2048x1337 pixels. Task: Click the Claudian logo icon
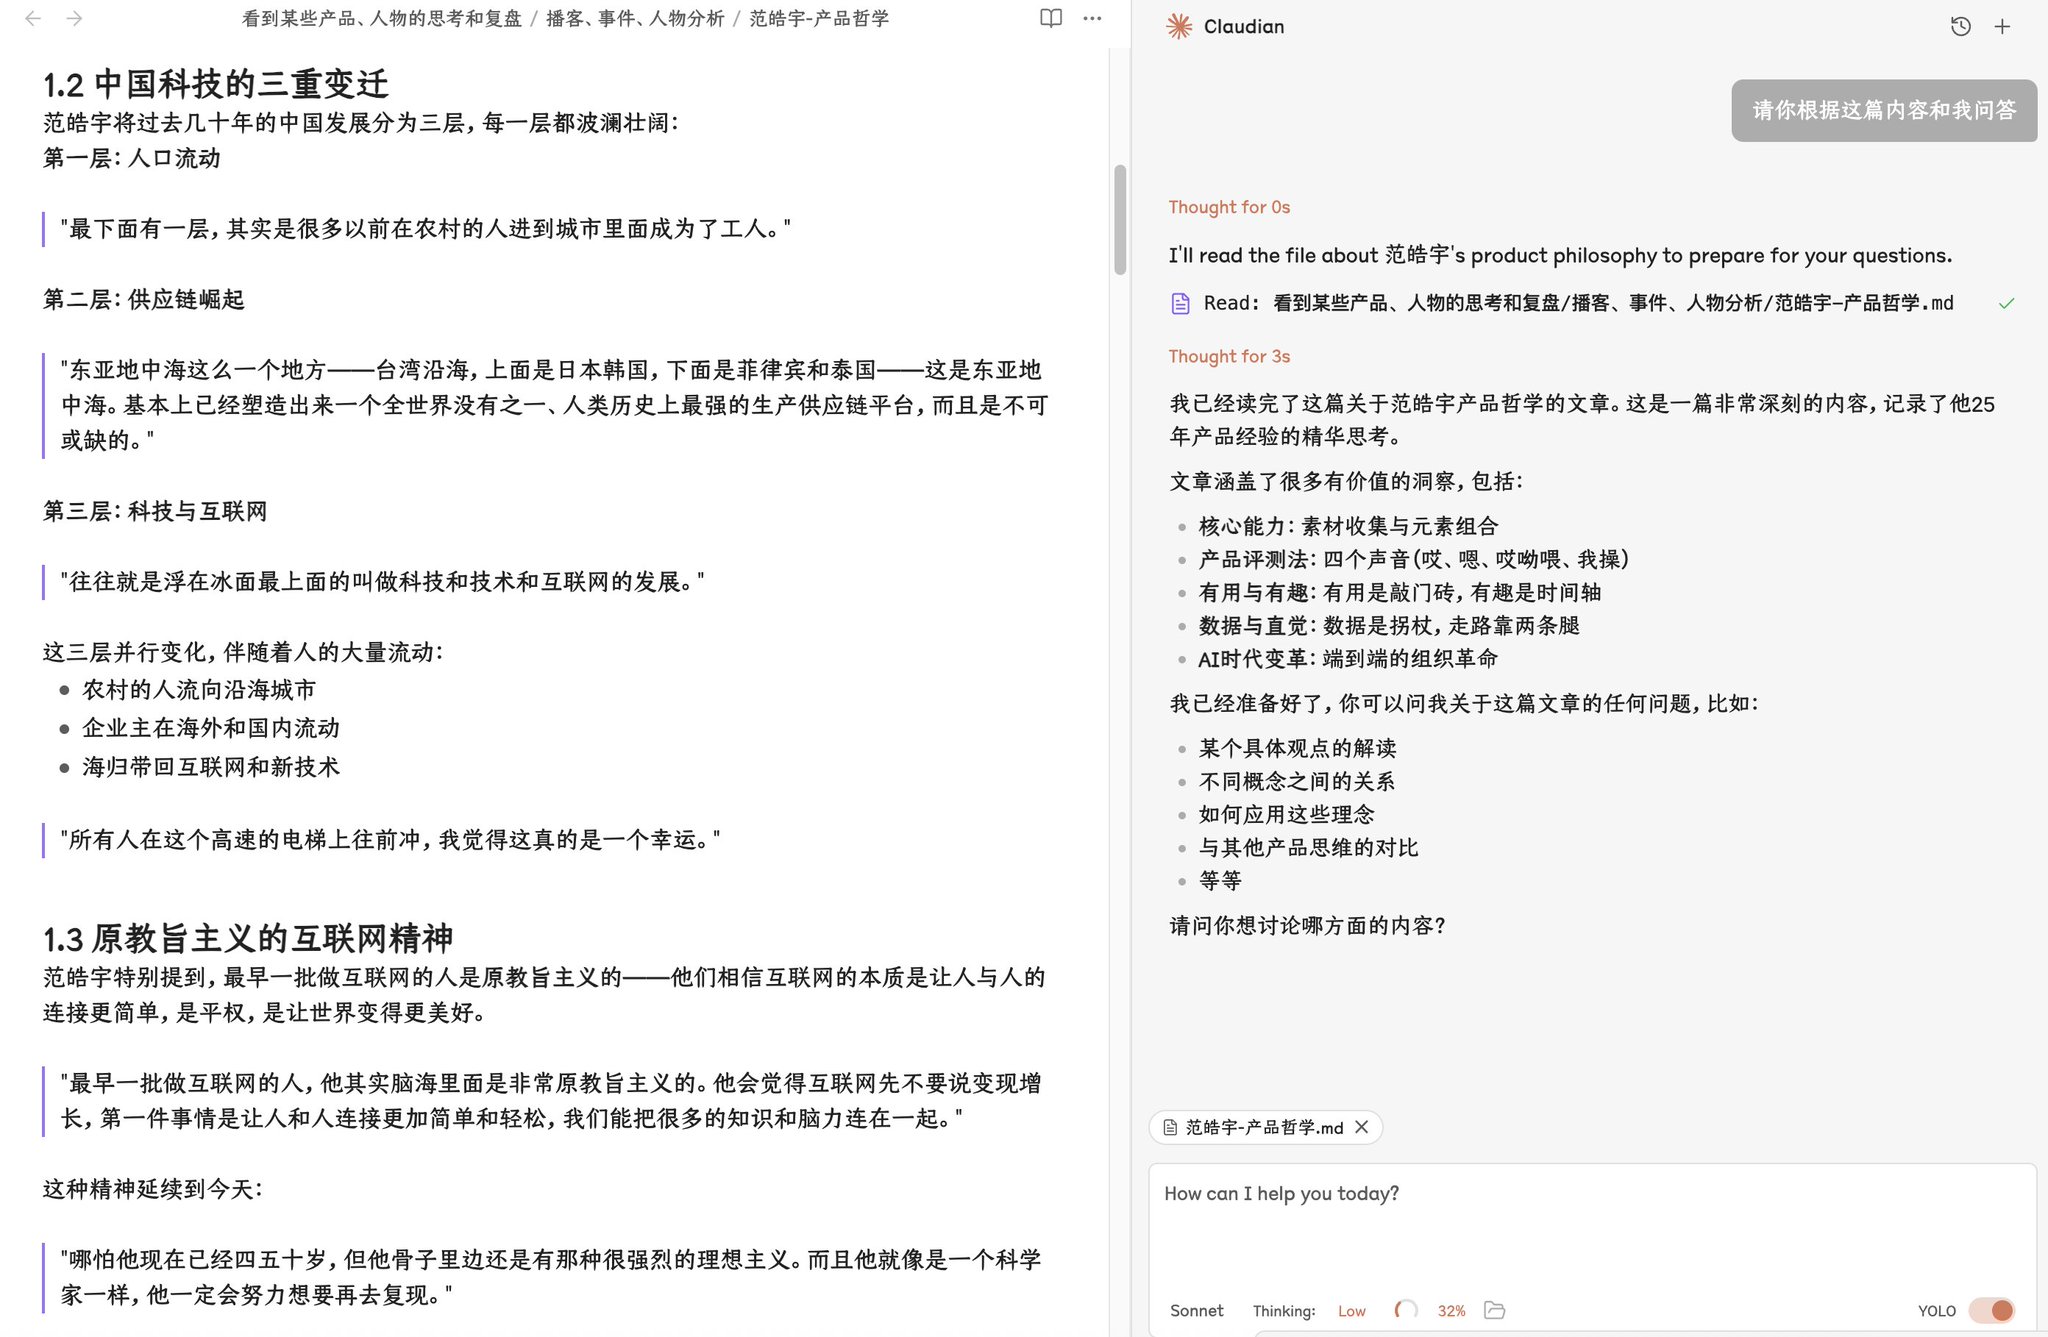(x=1180, y=26)
